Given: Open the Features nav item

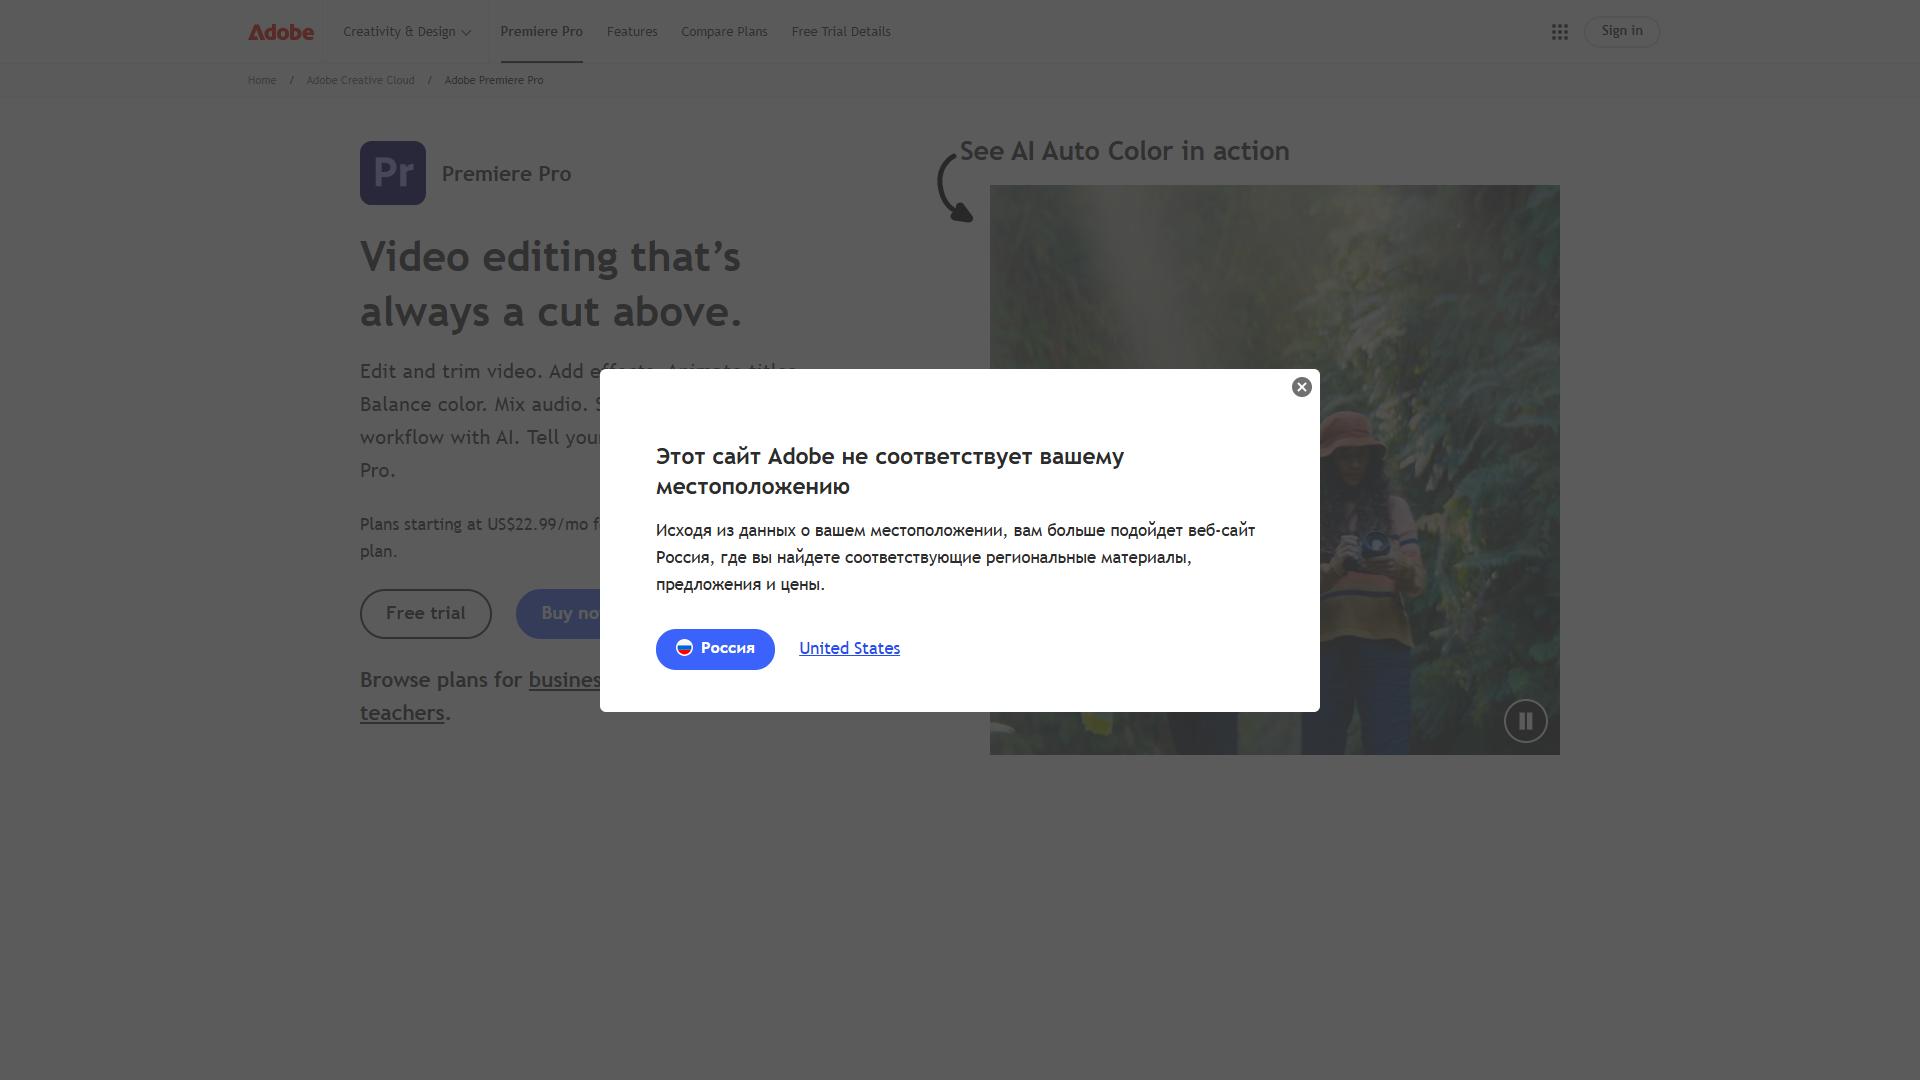Looking at the screenshot, I should tap(632, 32).
